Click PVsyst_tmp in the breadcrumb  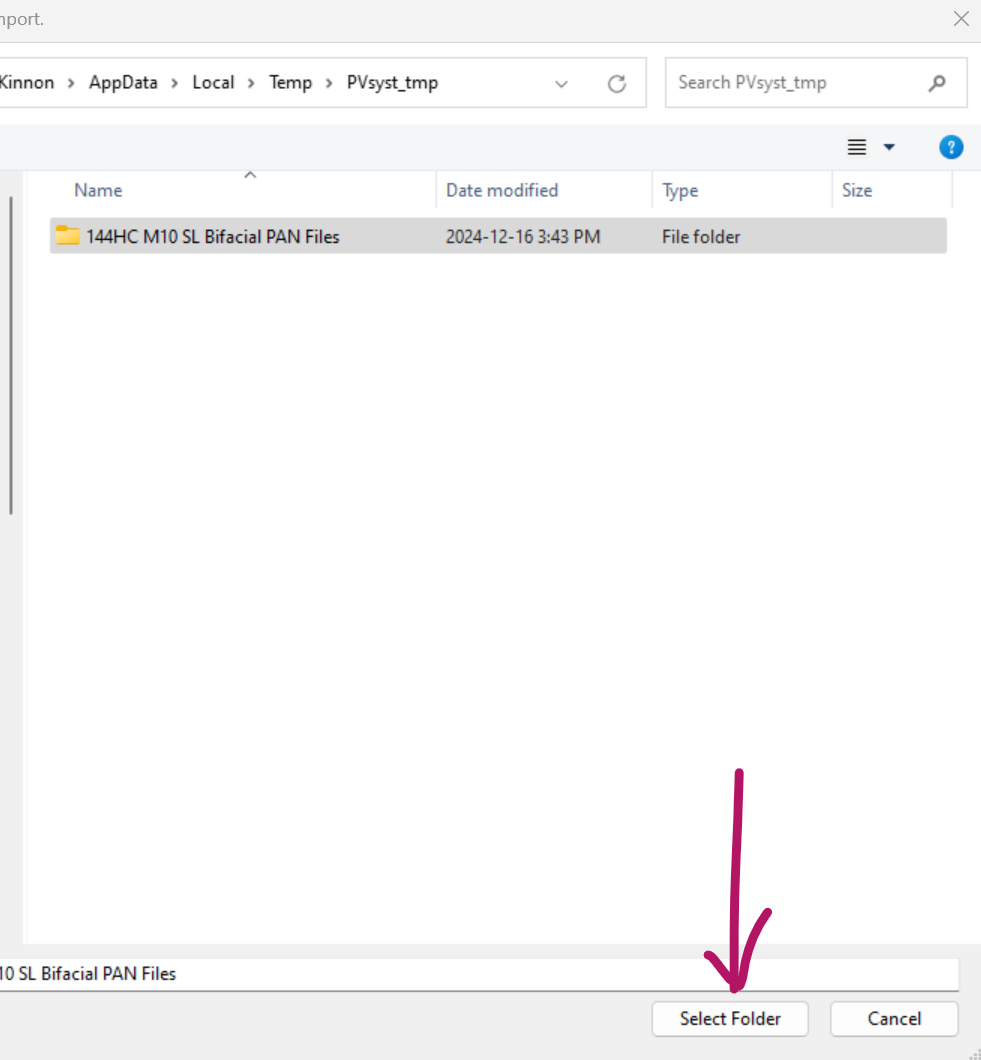click(392, 82)
